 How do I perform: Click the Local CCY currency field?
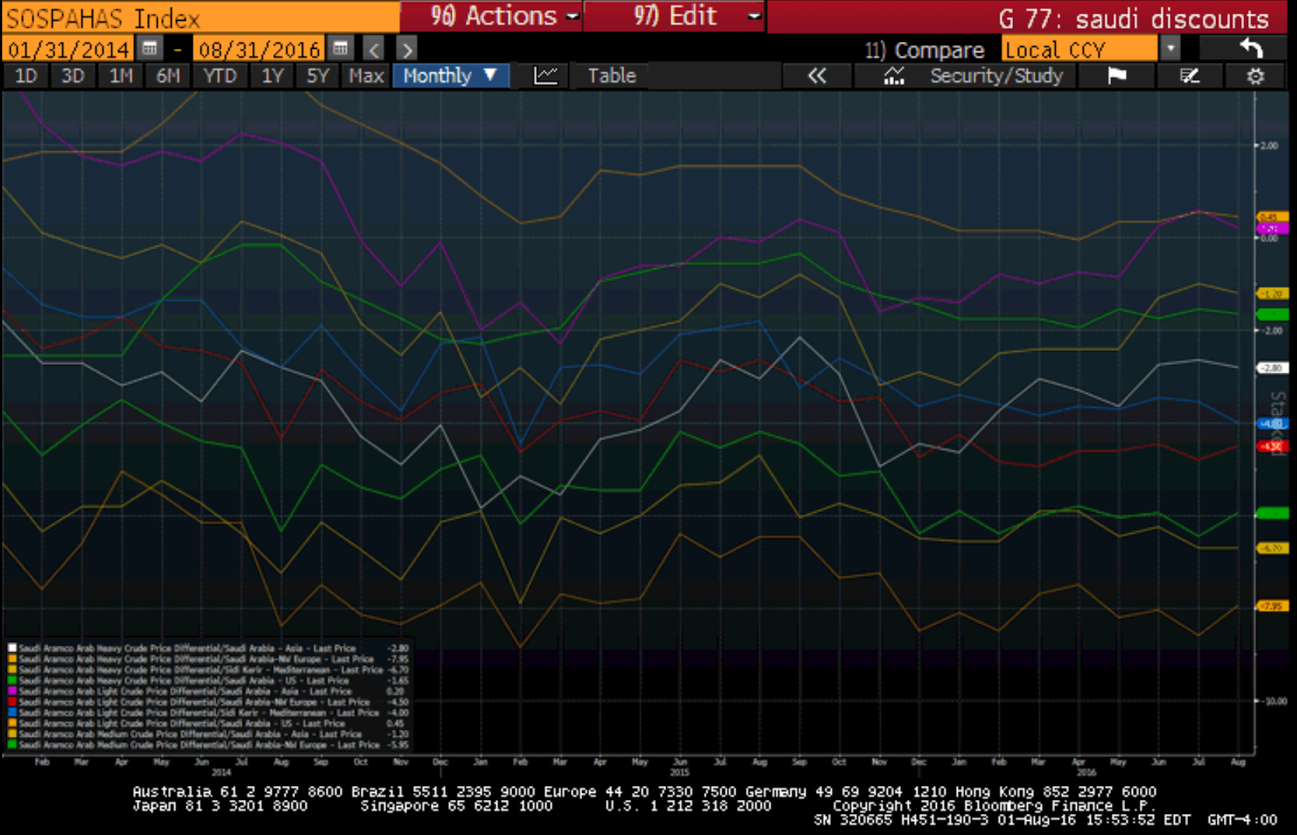pos(1079,48)
